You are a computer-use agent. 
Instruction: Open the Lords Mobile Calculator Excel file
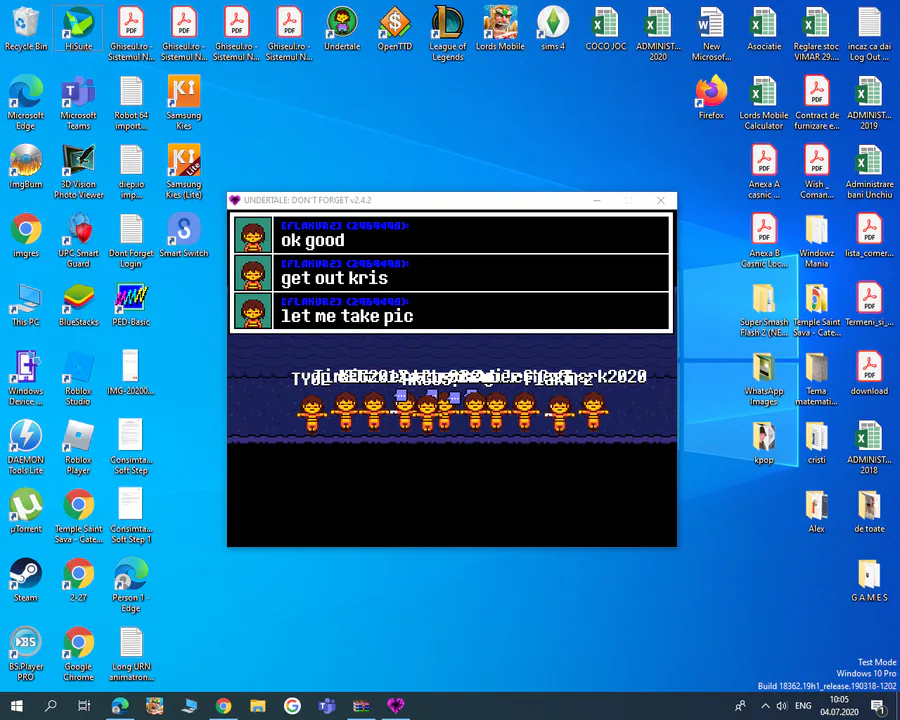(x=764, y=102)
